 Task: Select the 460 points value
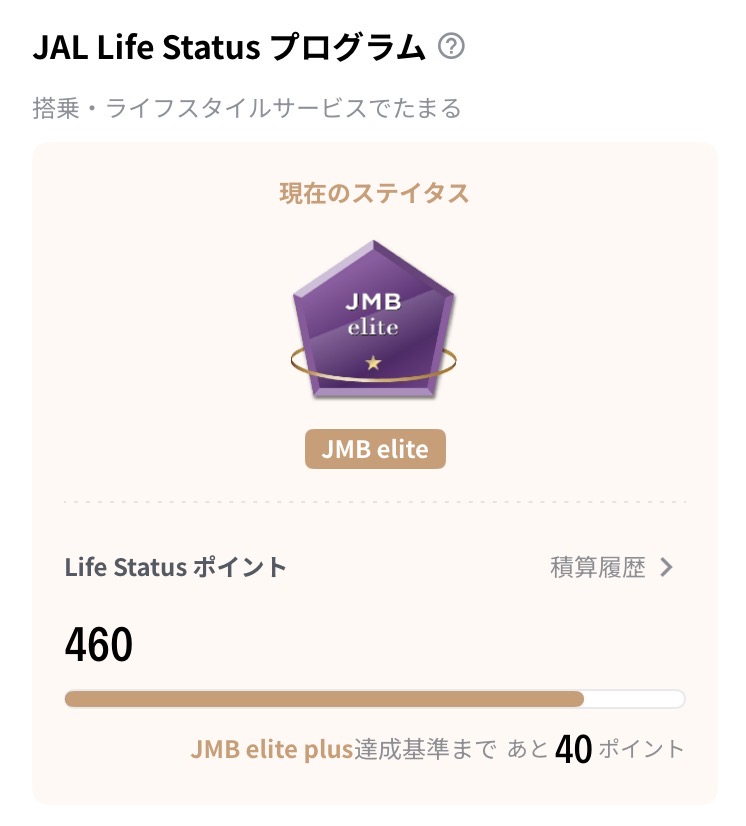point(99,645)
